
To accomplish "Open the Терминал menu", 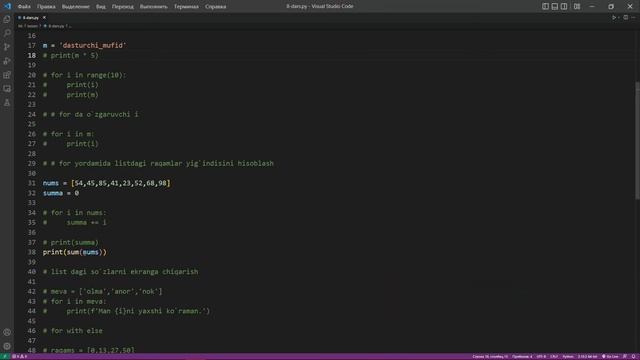I will [186, 7].
